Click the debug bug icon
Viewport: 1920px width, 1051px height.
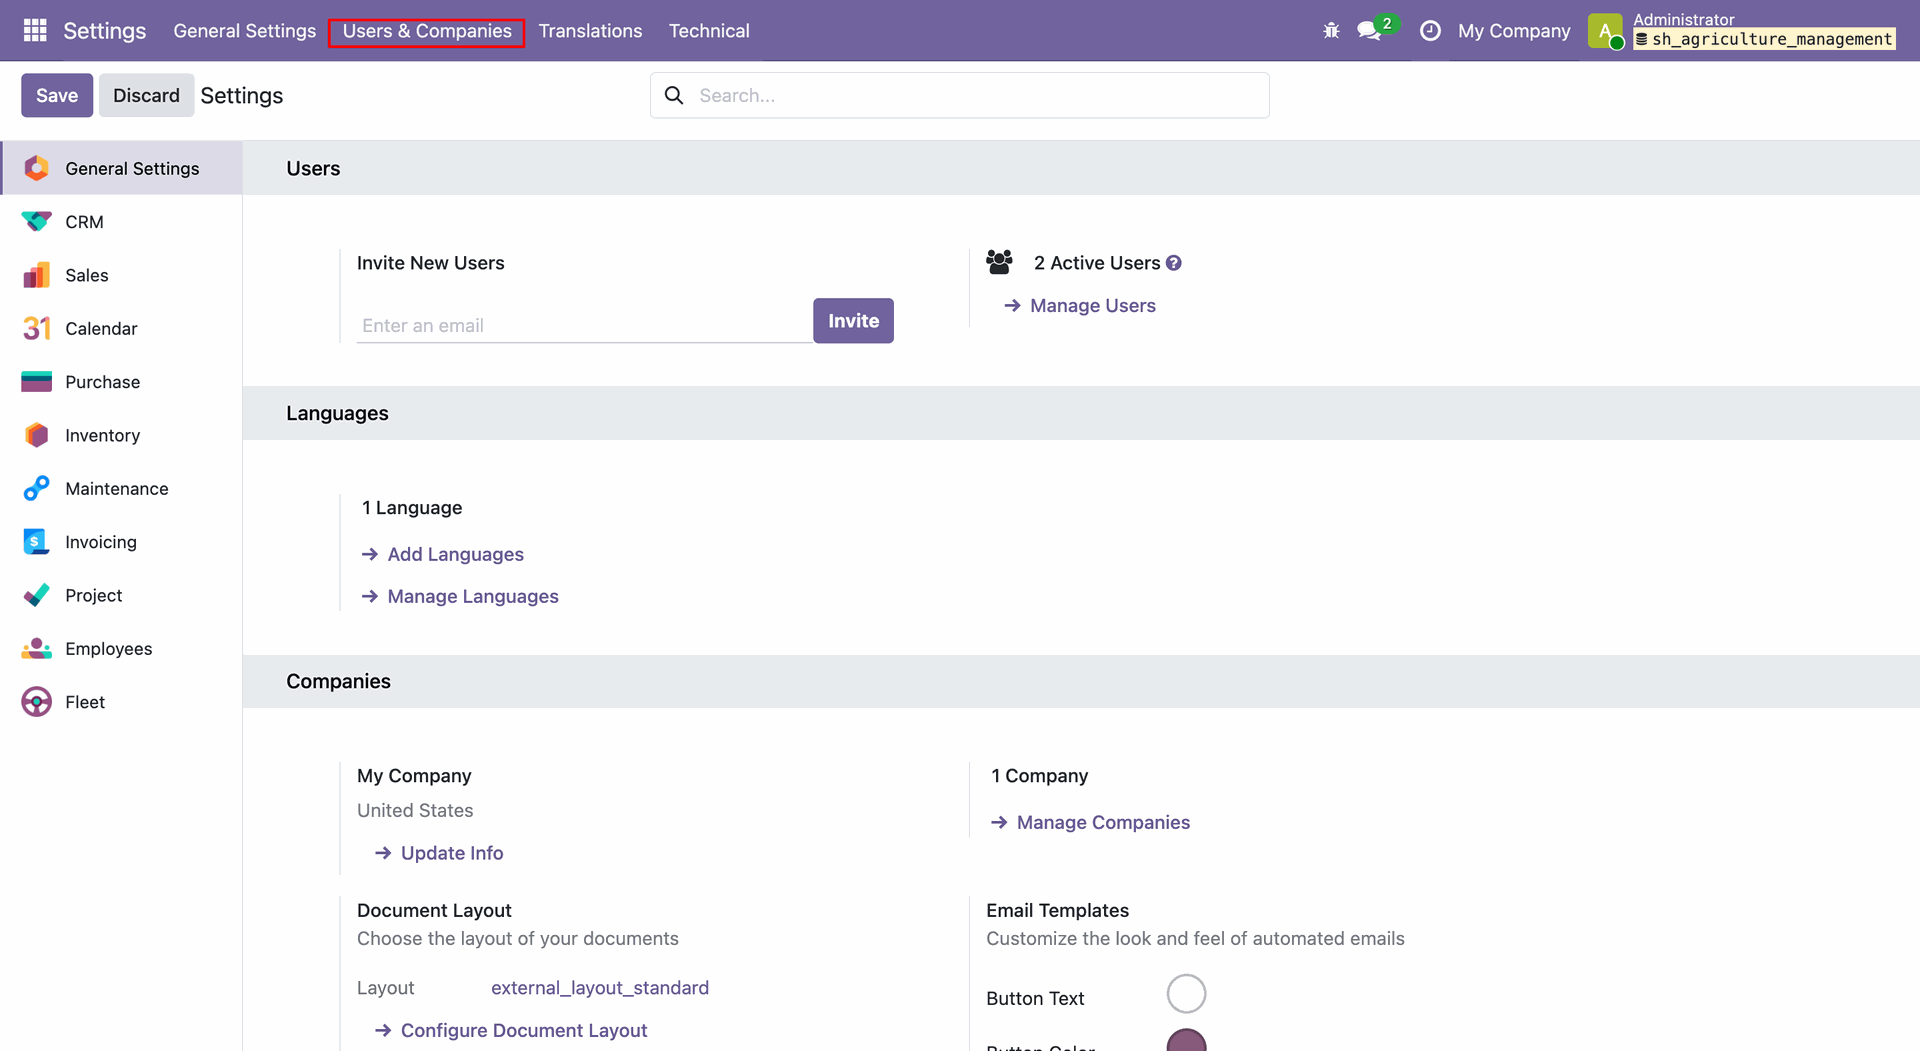click(1331, 31)
